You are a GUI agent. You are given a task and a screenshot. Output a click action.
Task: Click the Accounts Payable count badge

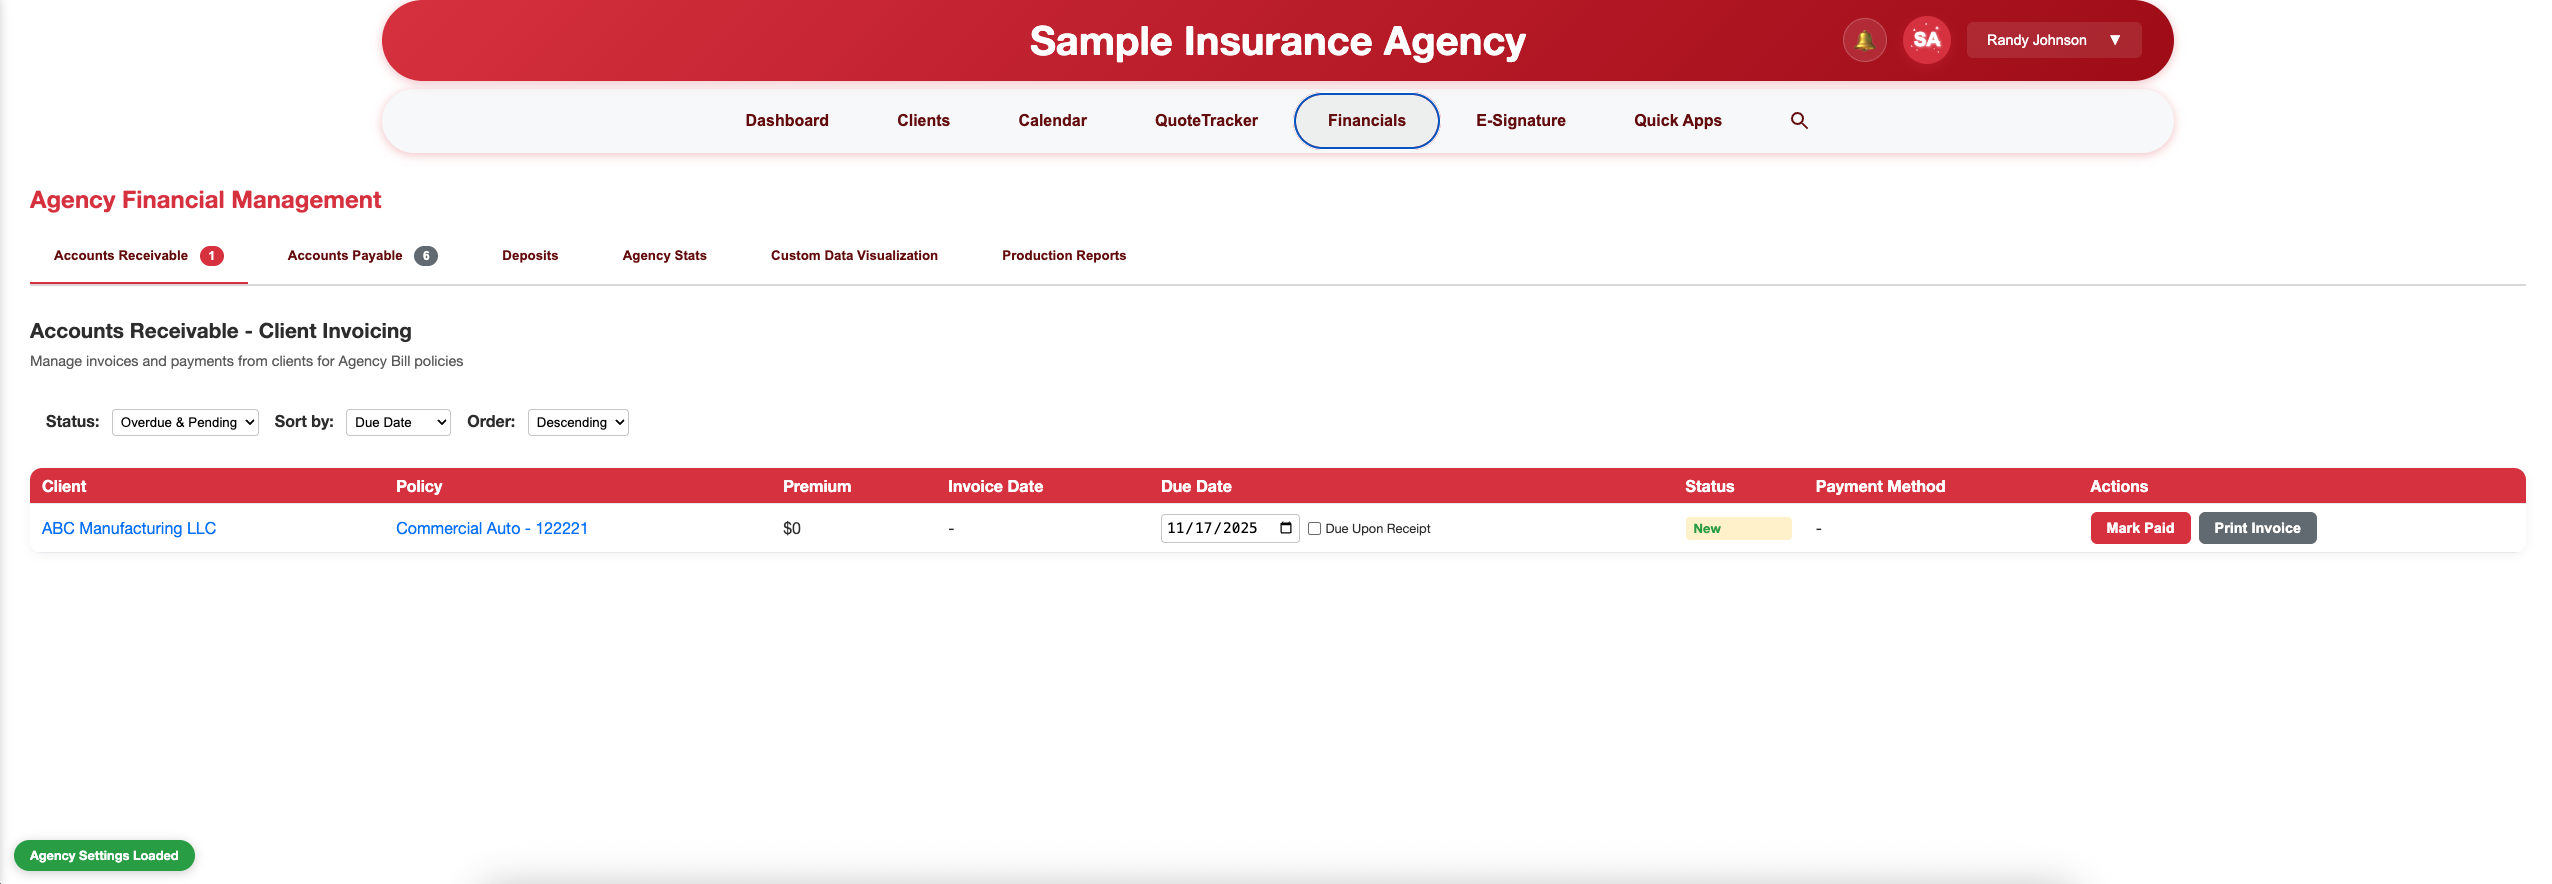[x=426, y=256]
